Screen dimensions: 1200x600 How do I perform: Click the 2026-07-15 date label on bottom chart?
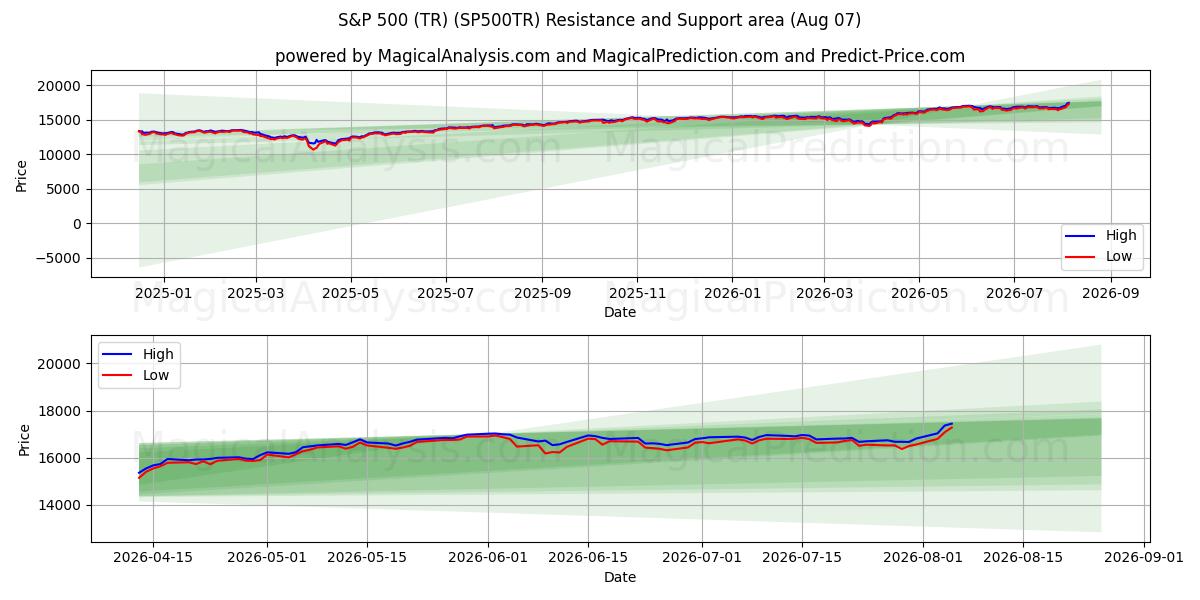tap(800, 558)
